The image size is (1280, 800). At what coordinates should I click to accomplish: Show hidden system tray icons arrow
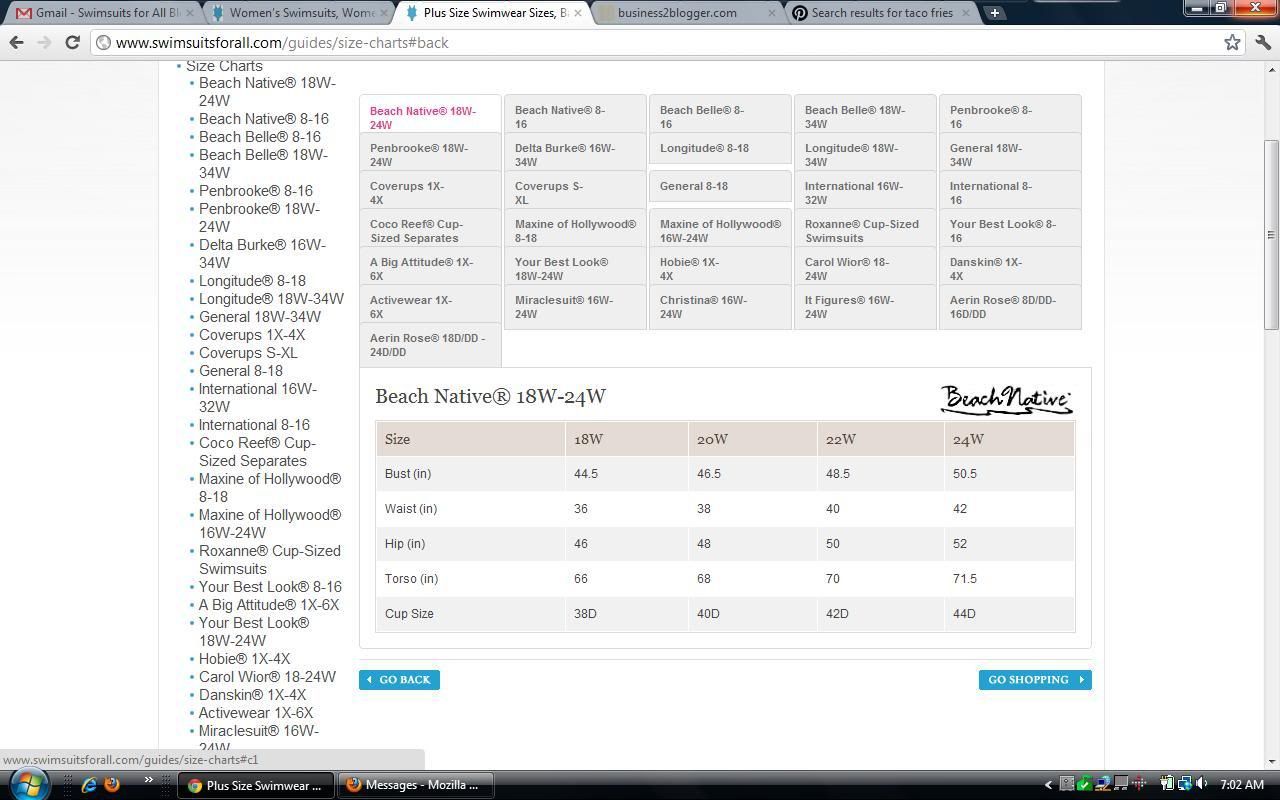pyautogui.click(x=1048, y=785)
